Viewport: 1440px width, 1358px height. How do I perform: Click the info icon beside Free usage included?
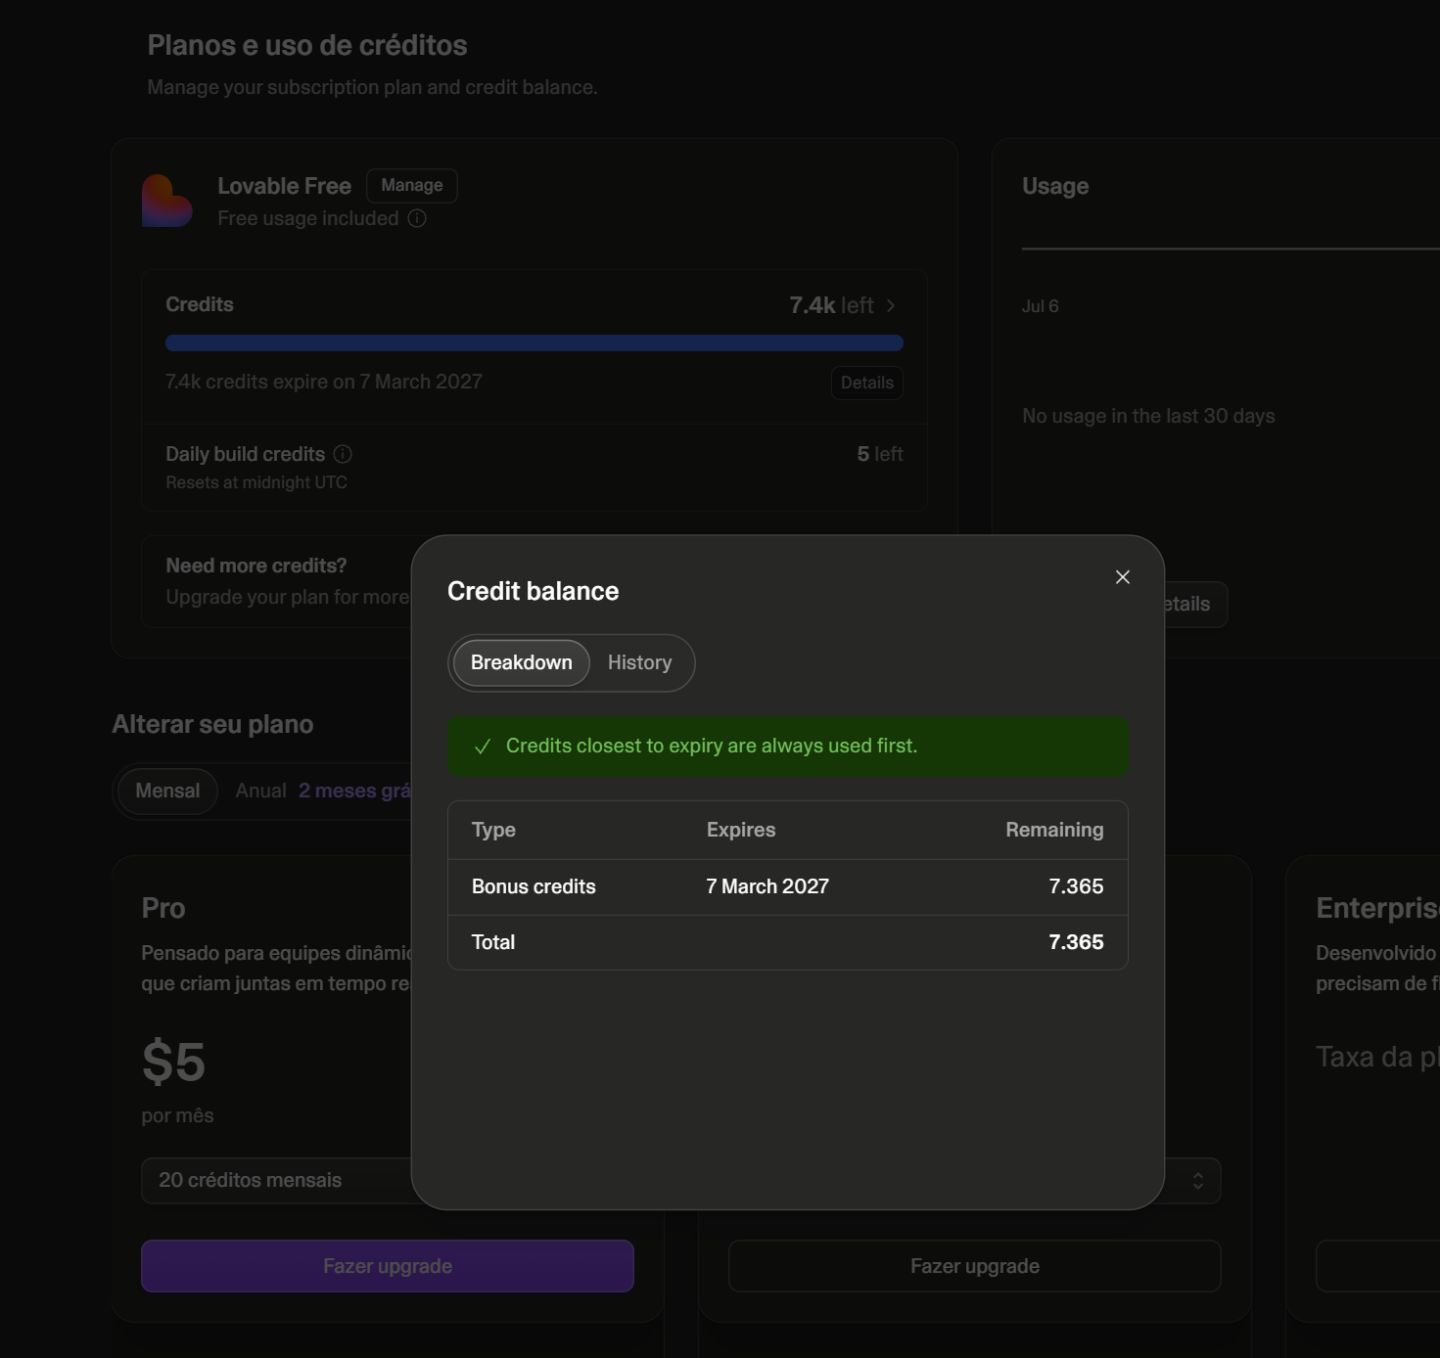click(x=417, y=218)
